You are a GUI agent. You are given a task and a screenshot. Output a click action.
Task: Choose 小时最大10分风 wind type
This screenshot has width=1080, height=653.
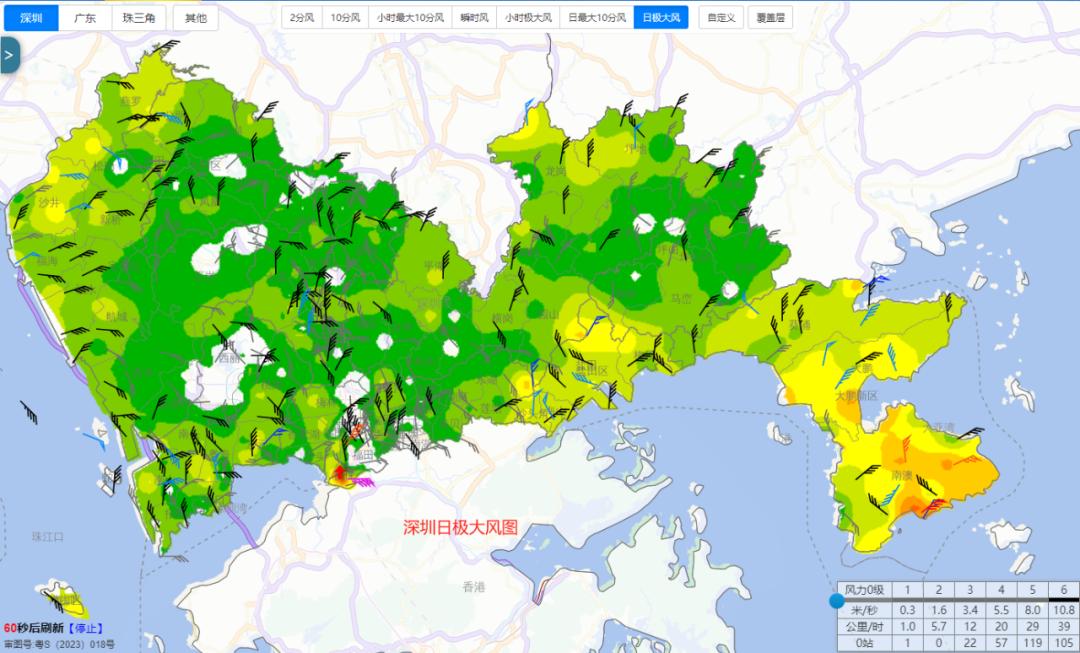[409, 18]
